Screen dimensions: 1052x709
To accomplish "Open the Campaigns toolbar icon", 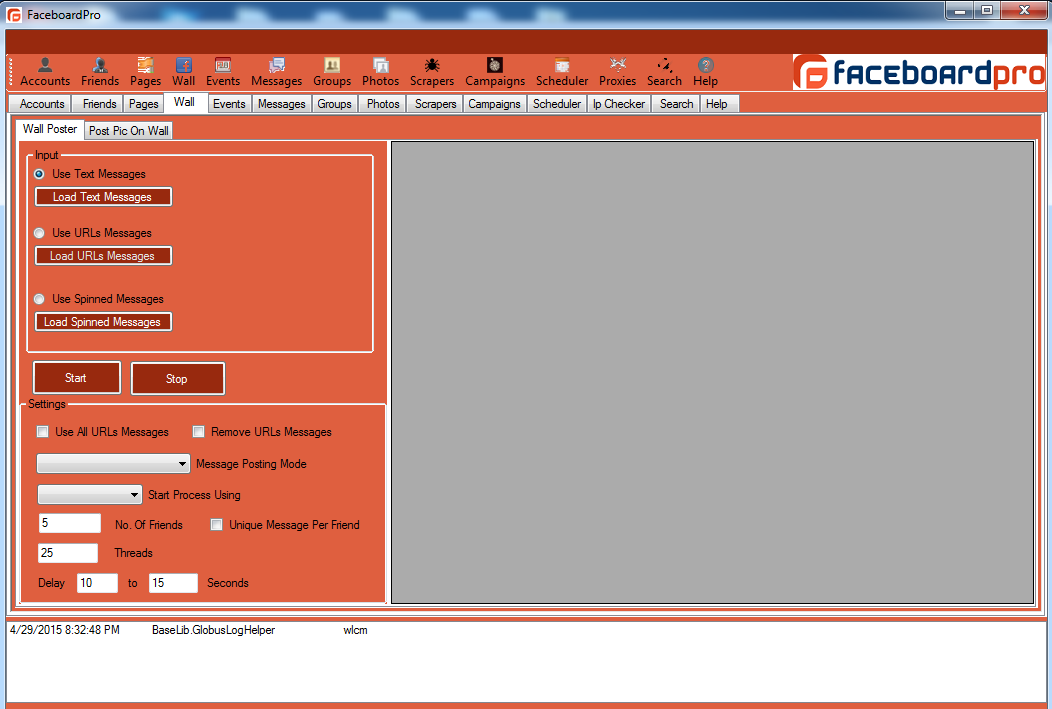I will [495, 72].
